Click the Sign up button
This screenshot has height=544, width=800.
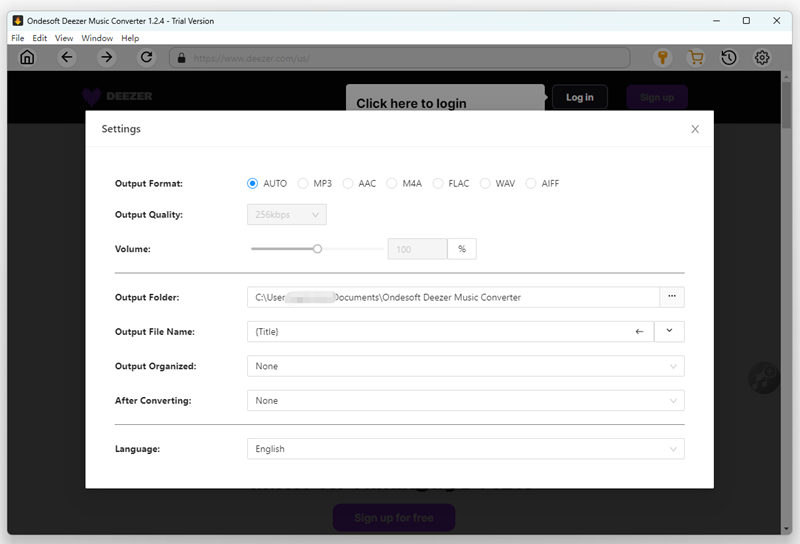[657, 97]
